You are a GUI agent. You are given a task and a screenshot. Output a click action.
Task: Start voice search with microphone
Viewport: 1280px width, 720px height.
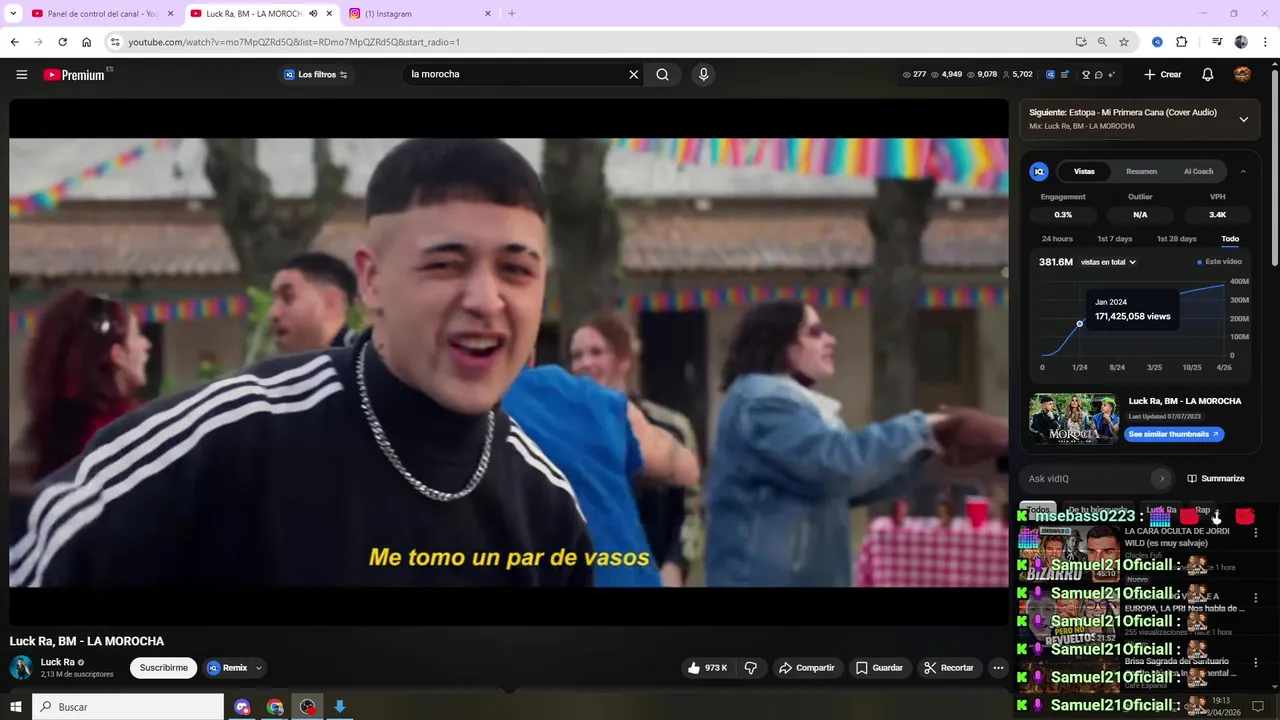coord(703,74)
